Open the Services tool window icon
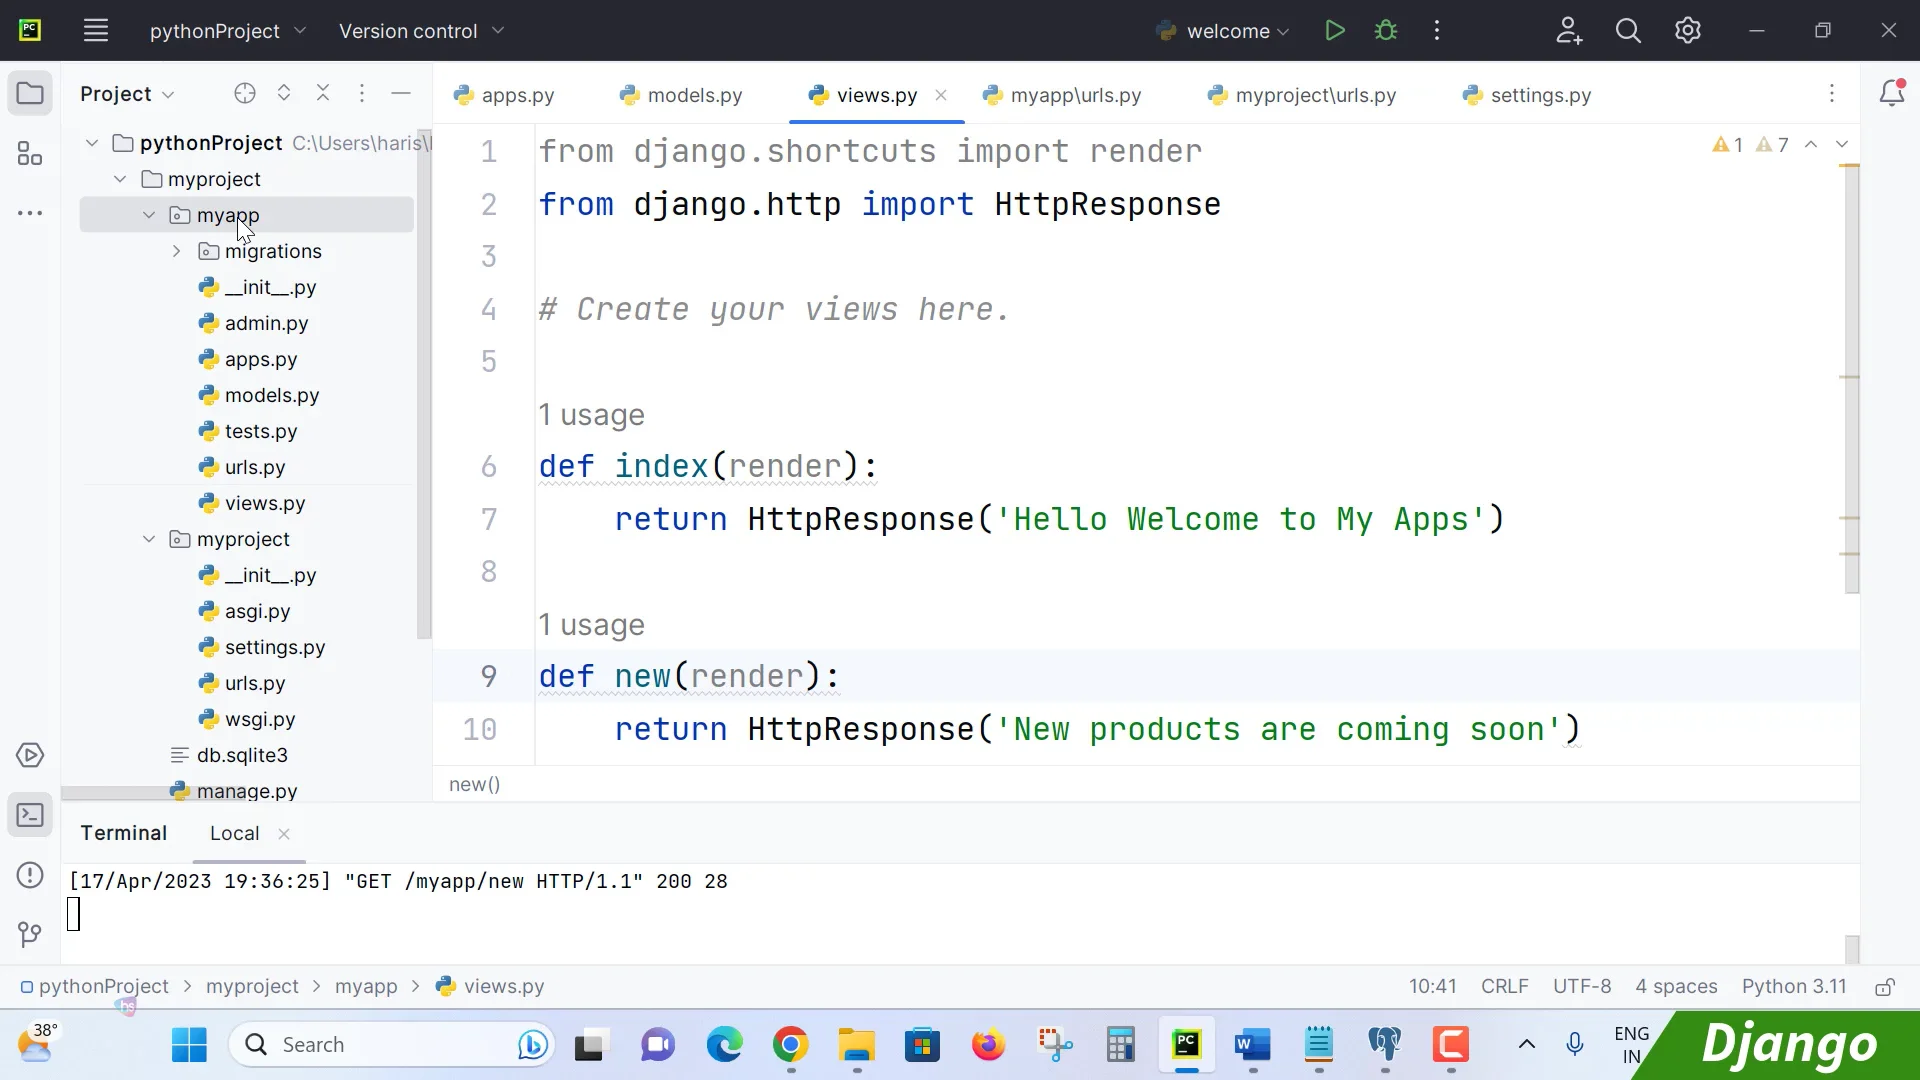Image resolution: width=1920 pixels, height=1080 pixels. pos(30,755)
